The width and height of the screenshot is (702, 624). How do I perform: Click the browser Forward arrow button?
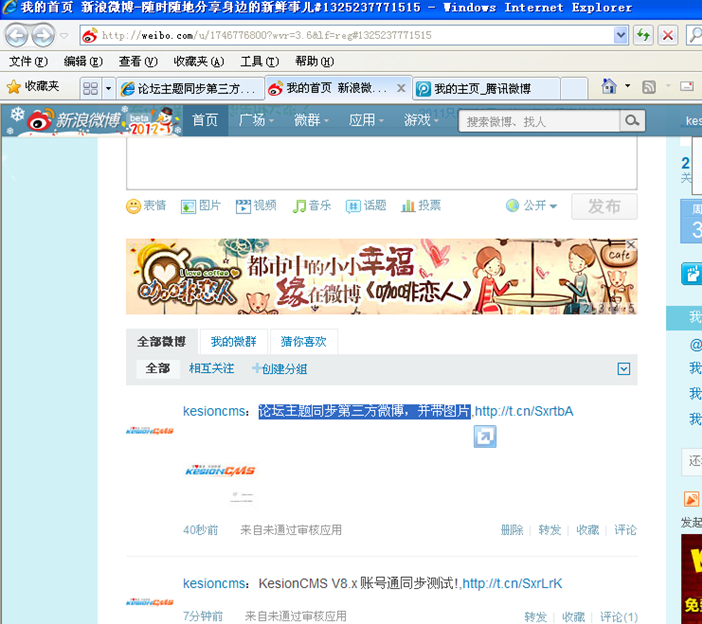coord(43,35)
